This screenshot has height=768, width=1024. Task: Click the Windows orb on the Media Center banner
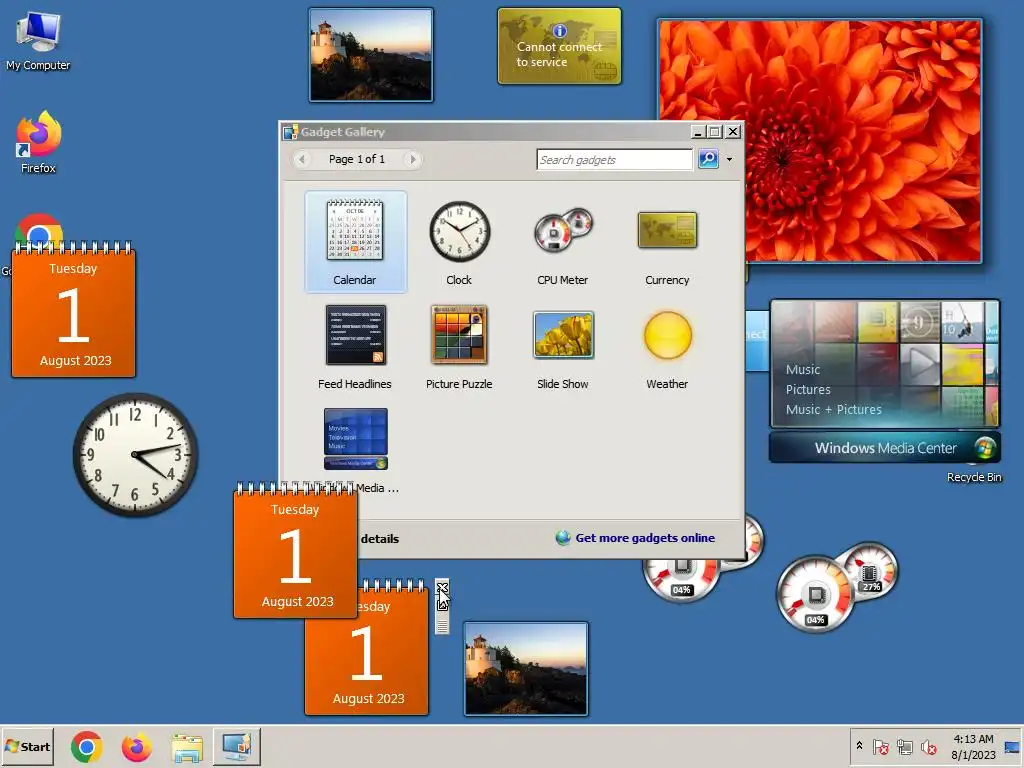(x=985, y=448)
